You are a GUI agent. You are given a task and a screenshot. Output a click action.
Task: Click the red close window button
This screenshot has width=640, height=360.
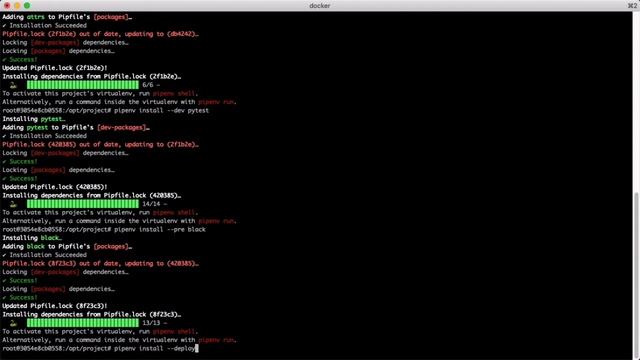tap(7, 5)
